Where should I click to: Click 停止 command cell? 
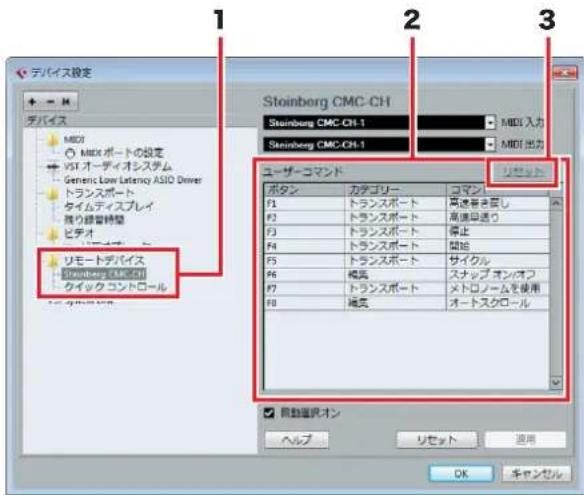498,232
